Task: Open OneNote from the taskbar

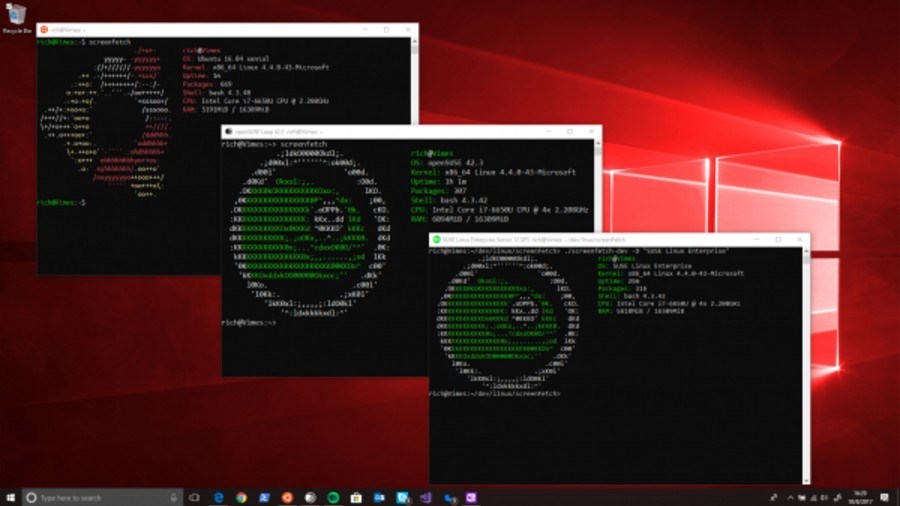Action: [x=471, y=497]
